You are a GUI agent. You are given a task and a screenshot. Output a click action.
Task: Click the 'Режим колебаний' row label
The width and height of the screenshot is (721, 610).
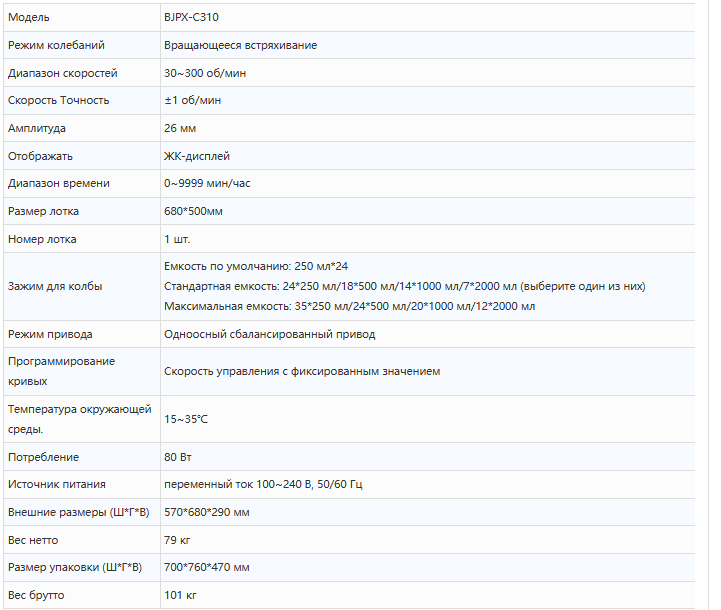(x=56, y=45)
